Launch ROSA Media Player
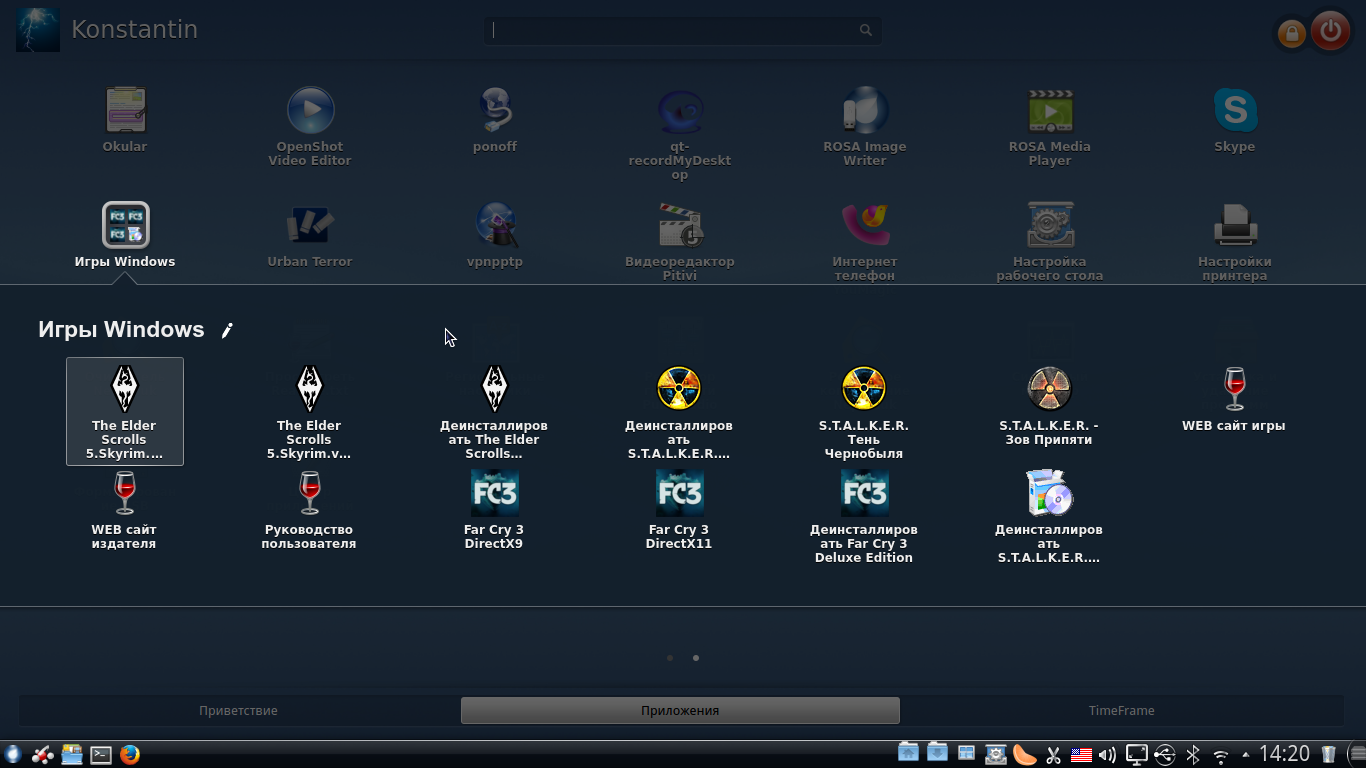1366x768 pixels. [1050, 126]
